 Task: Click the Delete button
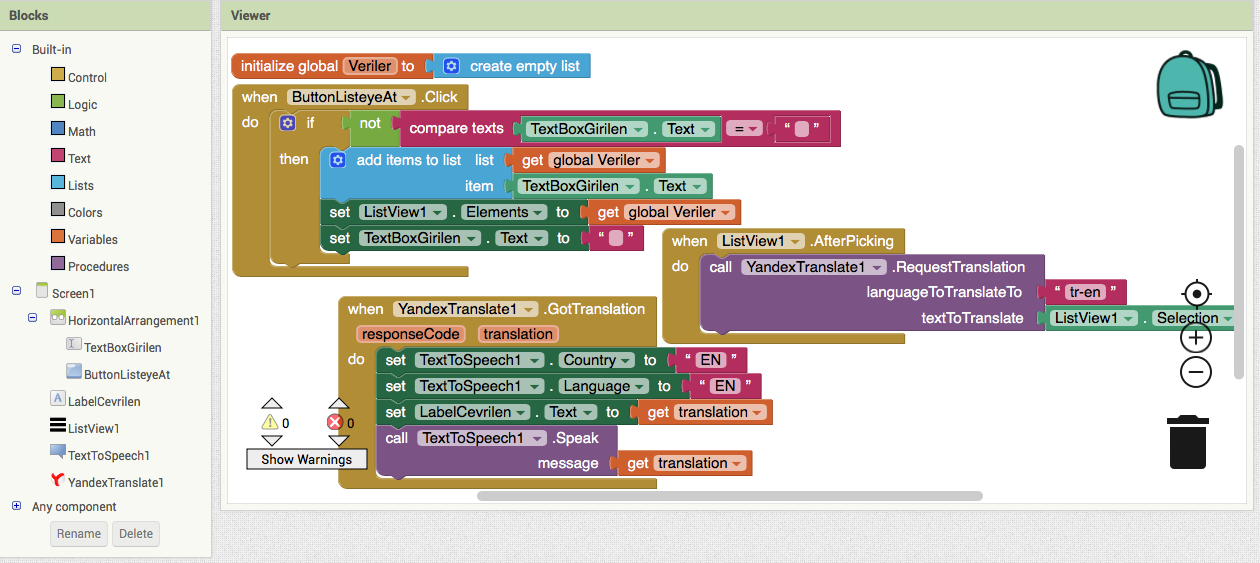tap(136, 534)
